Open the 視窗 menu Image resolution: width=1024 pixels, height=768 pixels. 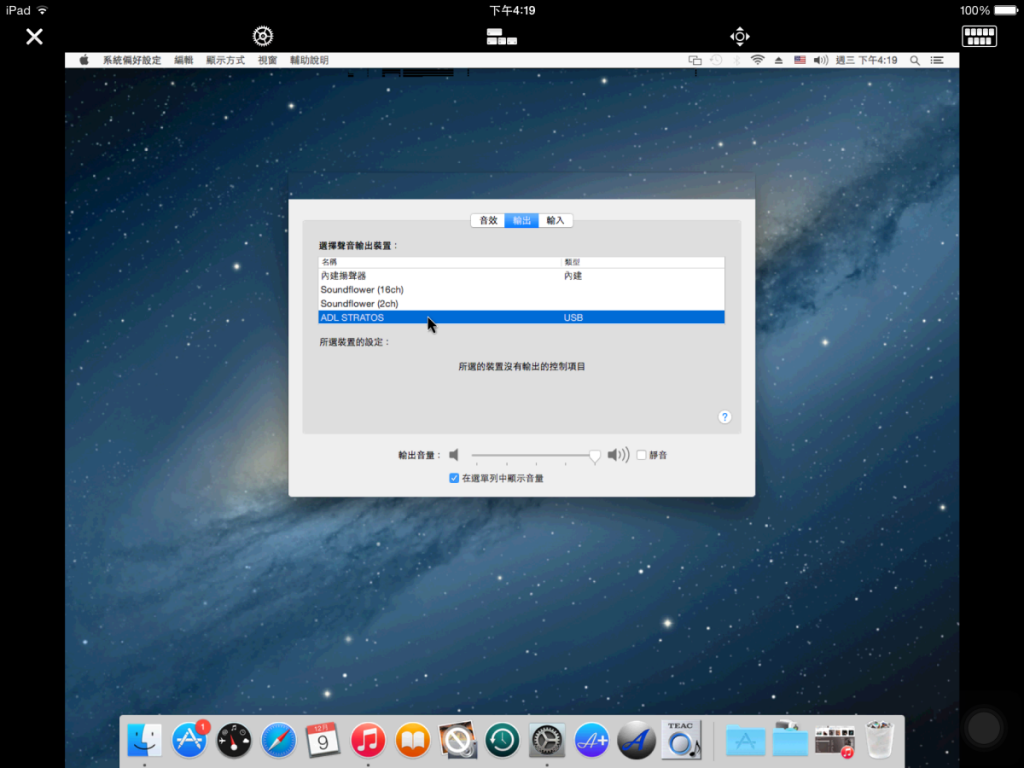coord(265,59)
